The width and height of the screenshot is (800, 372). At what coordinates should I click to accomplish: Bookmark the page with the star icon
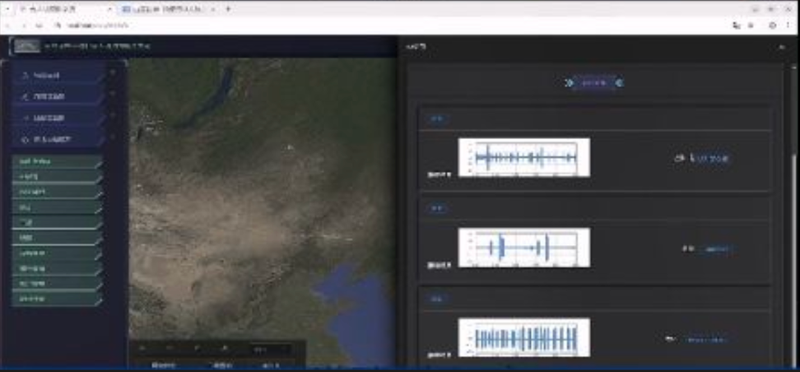751,25
